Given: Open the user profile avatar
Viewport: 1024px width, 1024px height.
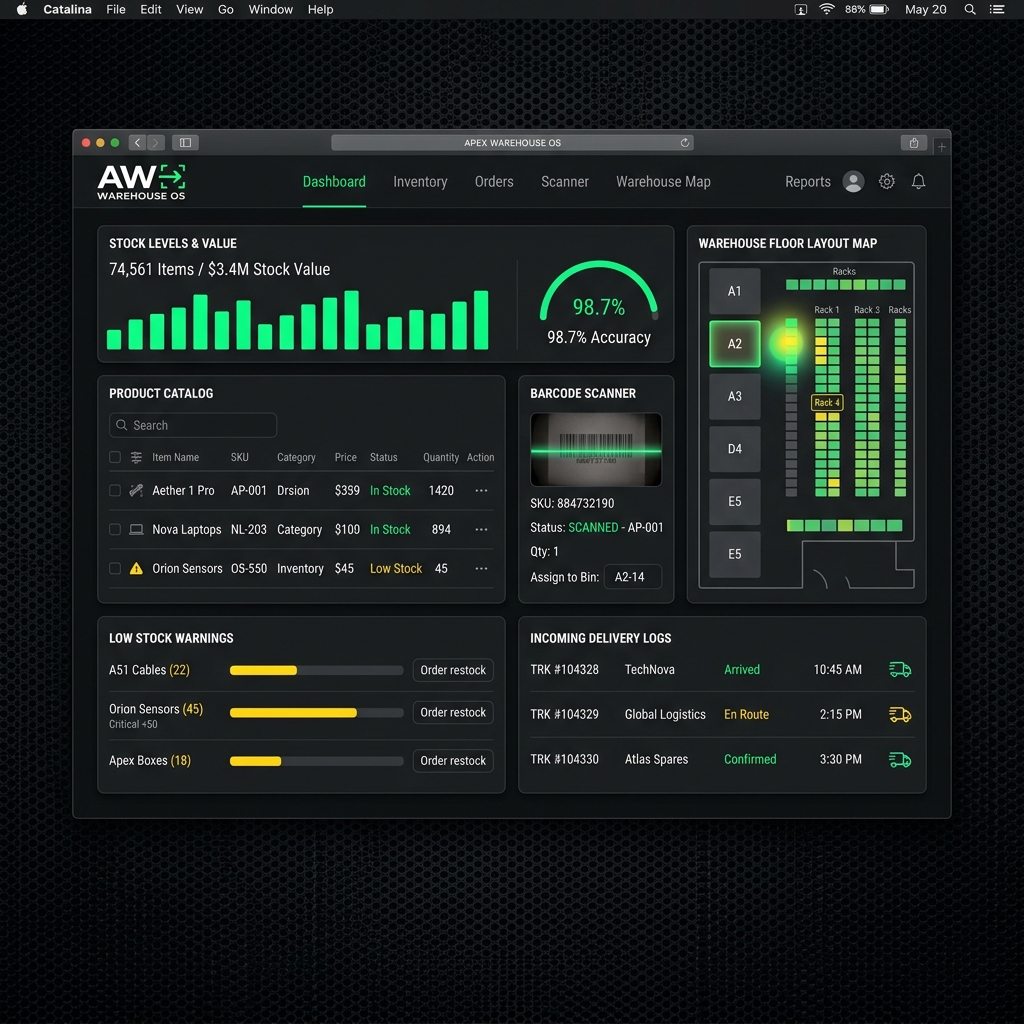Looking at the screenshot, I should point(853,182).
